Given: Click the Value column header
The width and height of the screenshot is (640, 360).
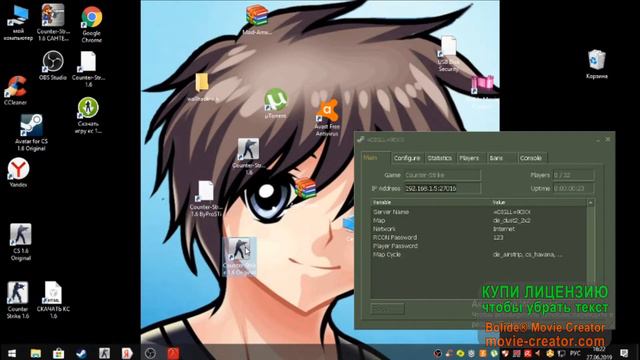Looking at the screenshot, I should 539,202.
